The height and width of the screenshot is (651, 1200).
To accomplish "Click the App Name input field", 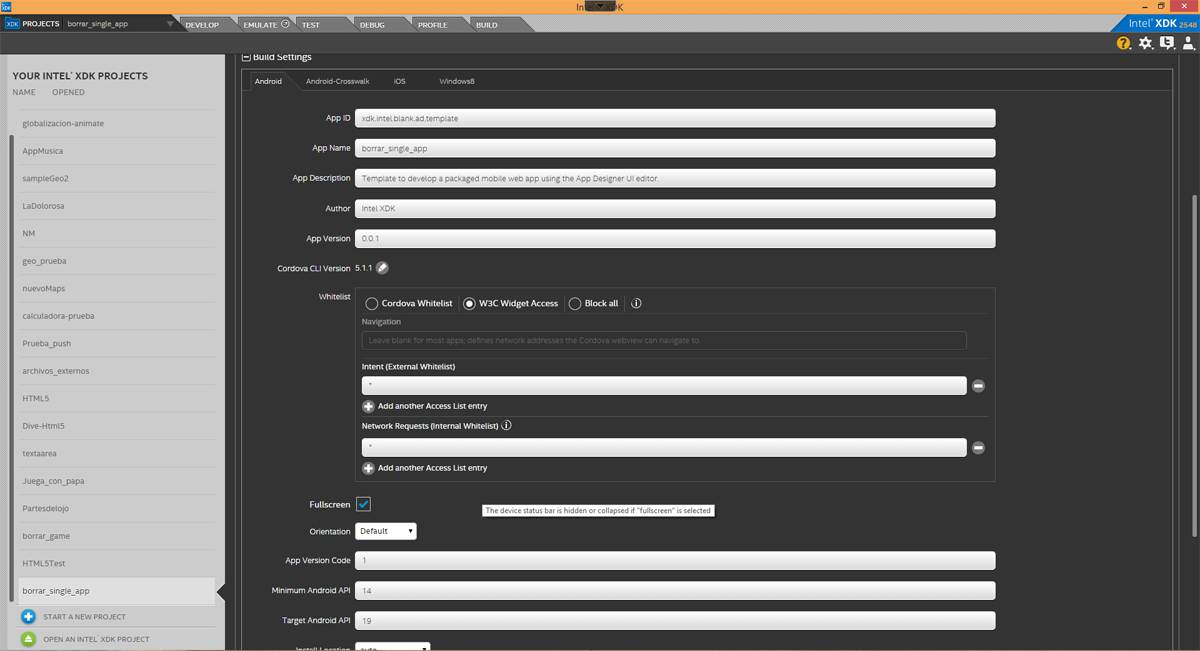I will (675, 148).
